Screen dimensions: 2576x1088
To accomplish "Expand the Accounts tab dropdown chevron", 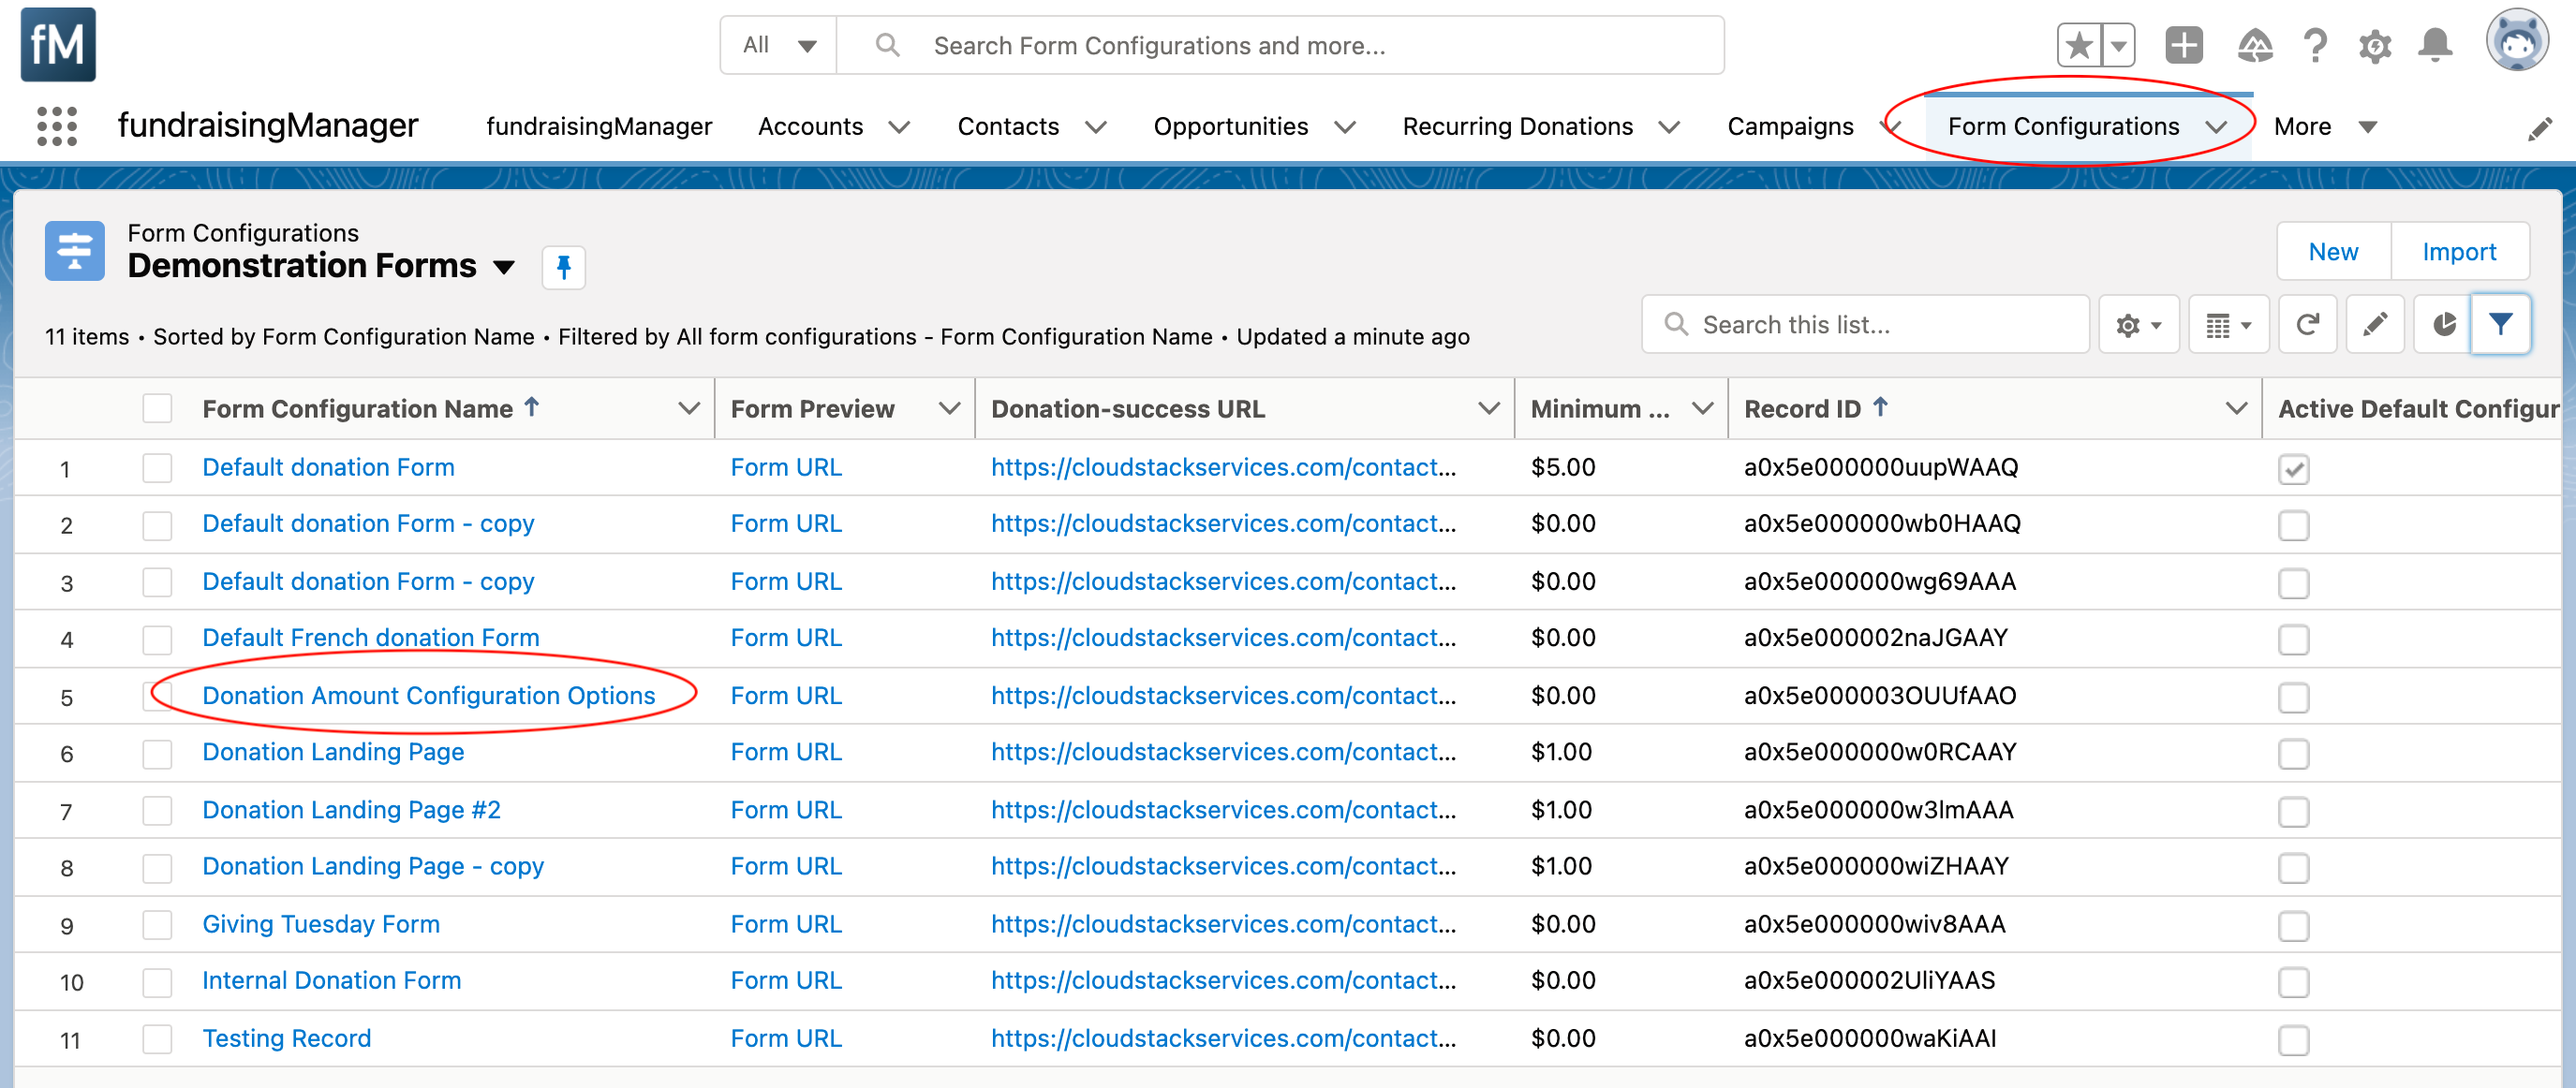I will tap(899, 127).
